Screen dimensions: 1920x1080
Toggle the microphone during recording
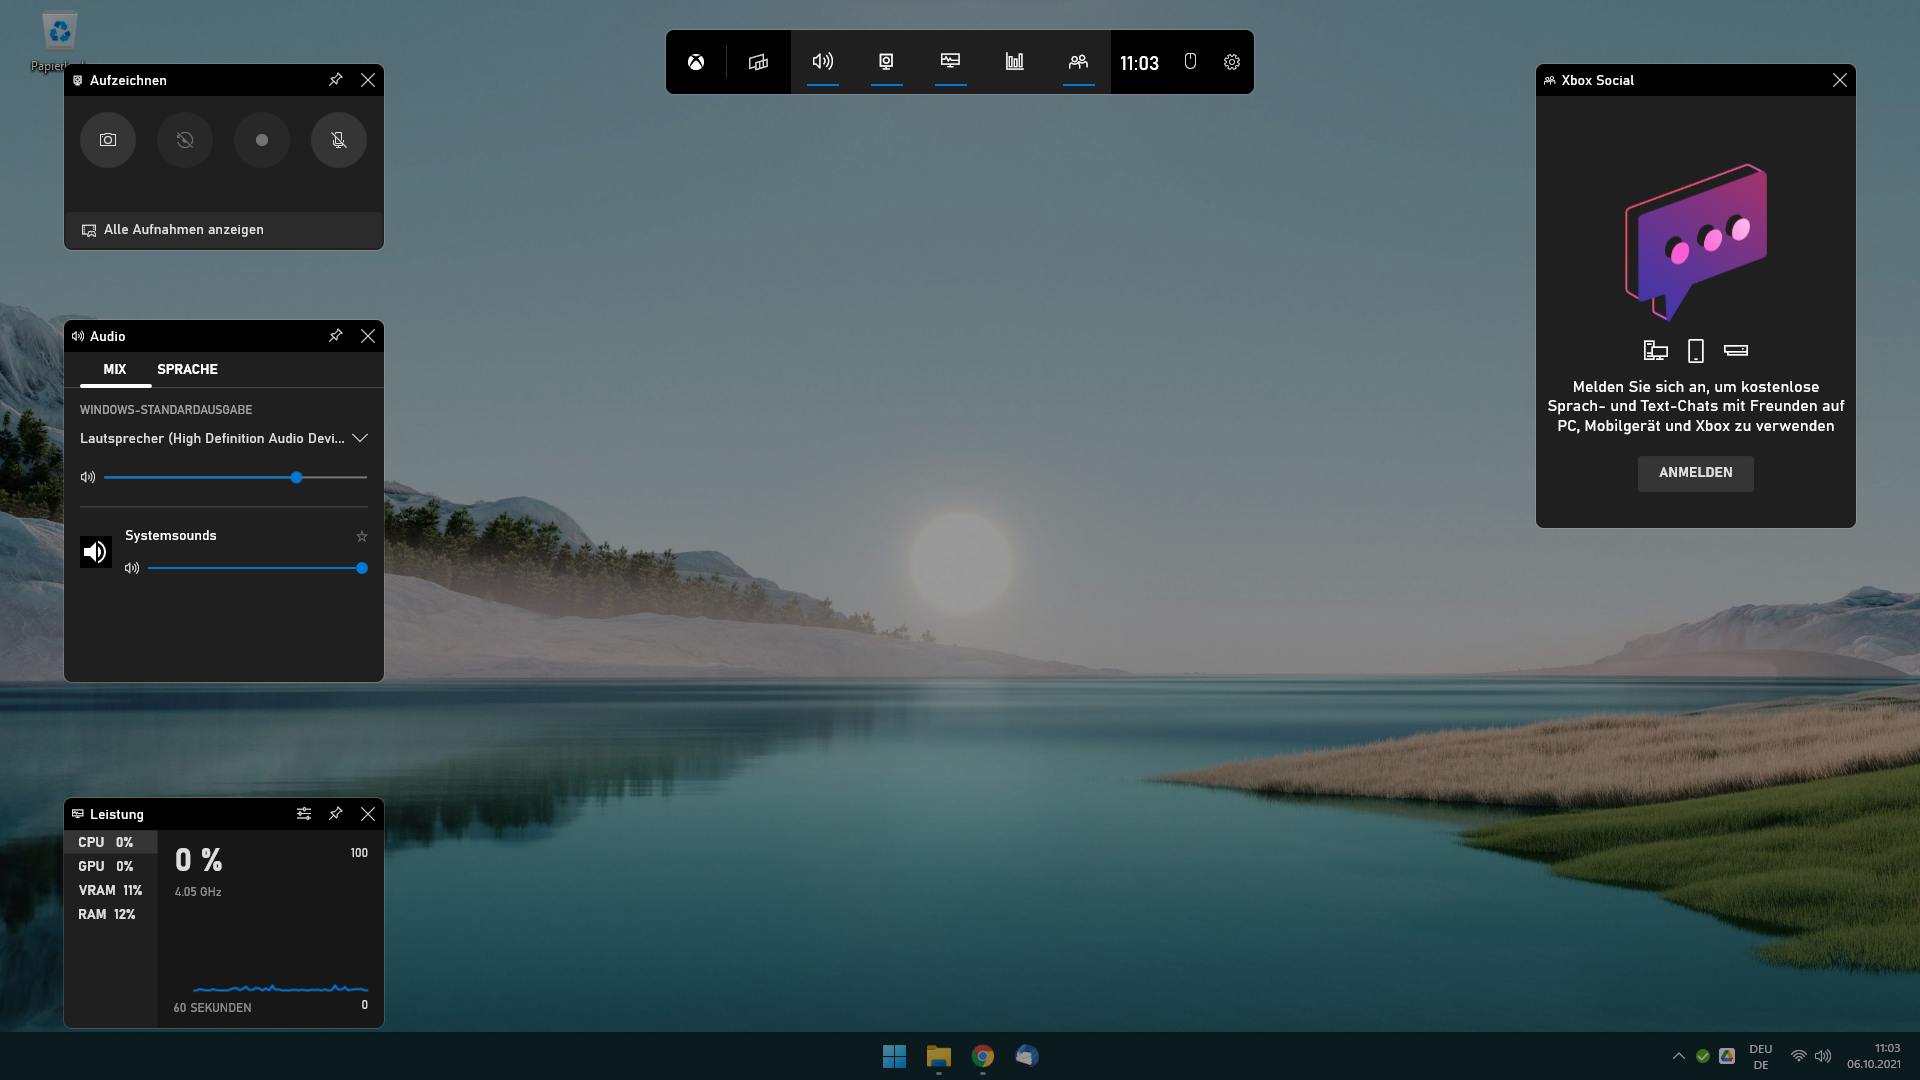pyautogui.click(x=339, y=140)
